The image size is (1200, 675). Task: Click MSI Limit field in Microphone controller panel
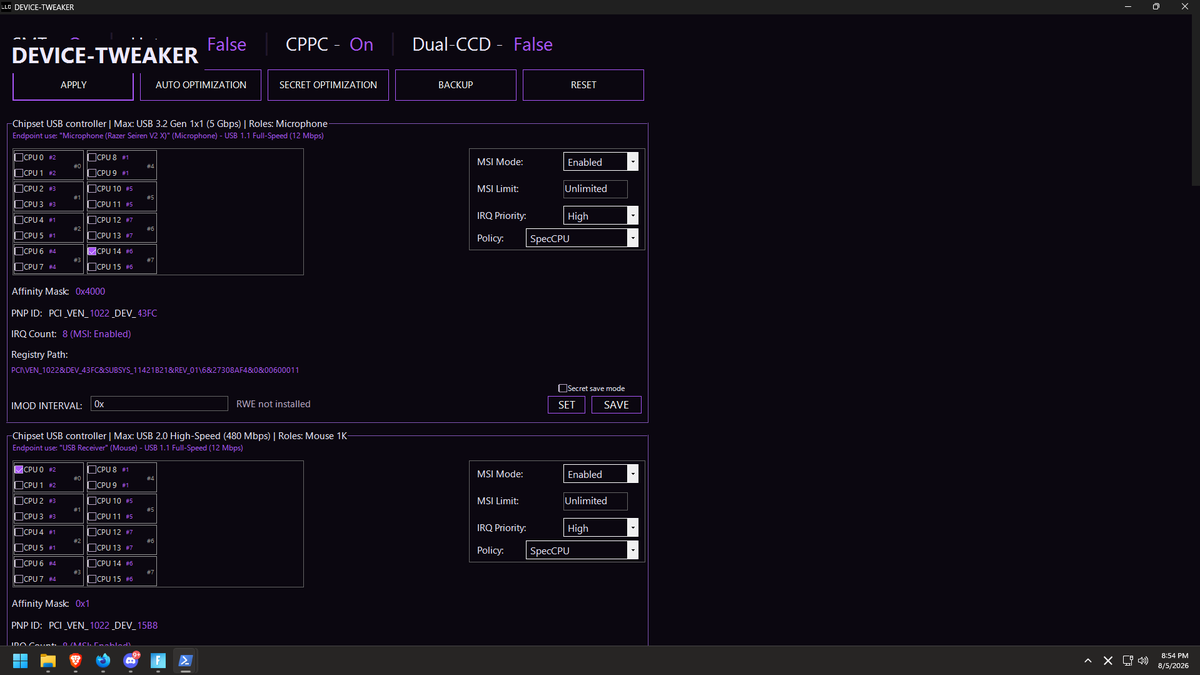click(595, 188)
